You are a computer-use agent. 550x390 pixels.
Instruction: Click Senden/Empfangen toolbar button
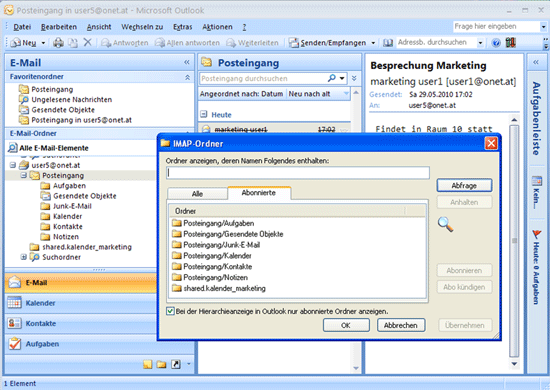pos(328,43)
